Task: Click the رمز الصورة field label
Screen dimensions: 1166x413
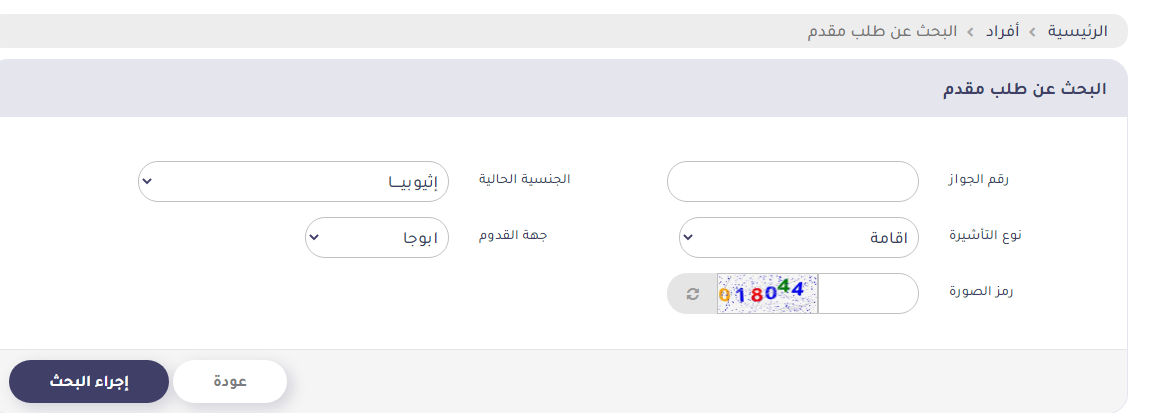Action: pyautogui.click(x=978, y=292)
